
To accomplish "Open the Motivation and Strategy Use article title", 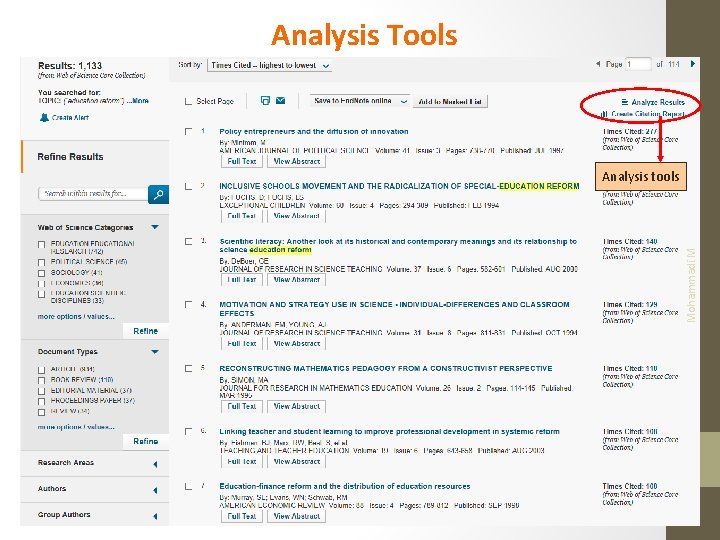I will (x=394, y=309).
